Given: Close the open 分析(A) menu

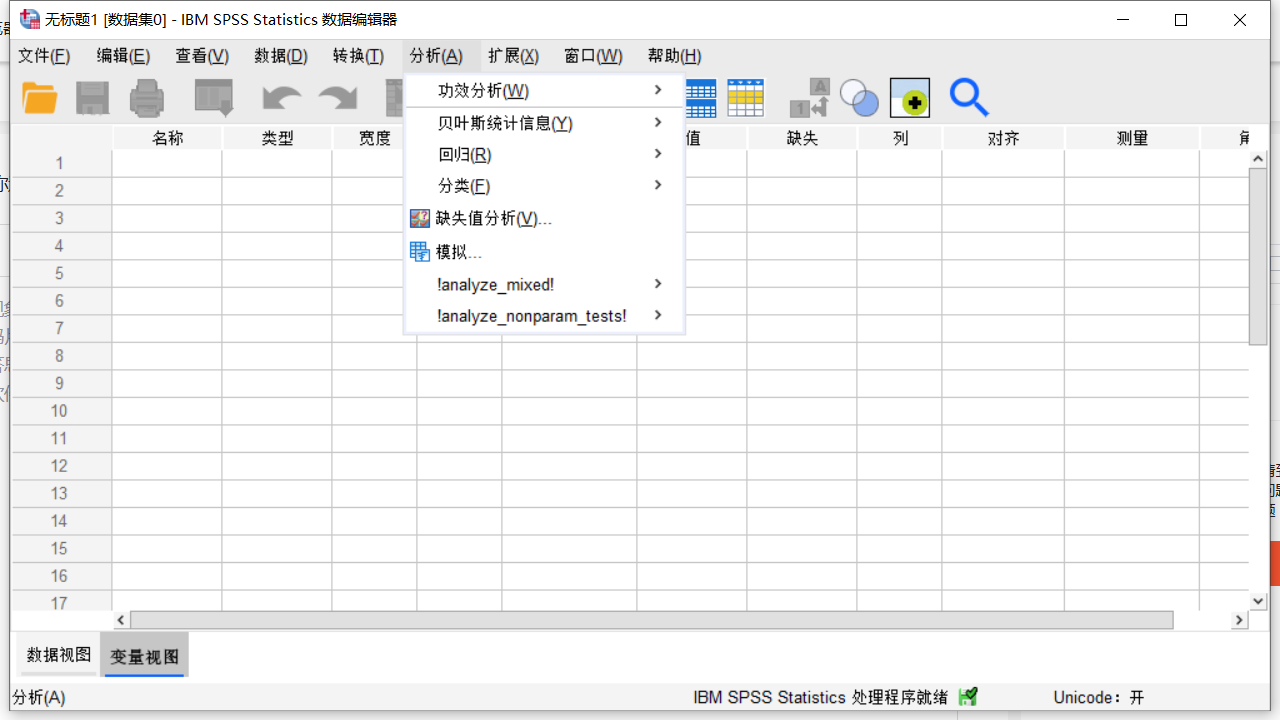Looking at the screenshot, I should 436,56.
